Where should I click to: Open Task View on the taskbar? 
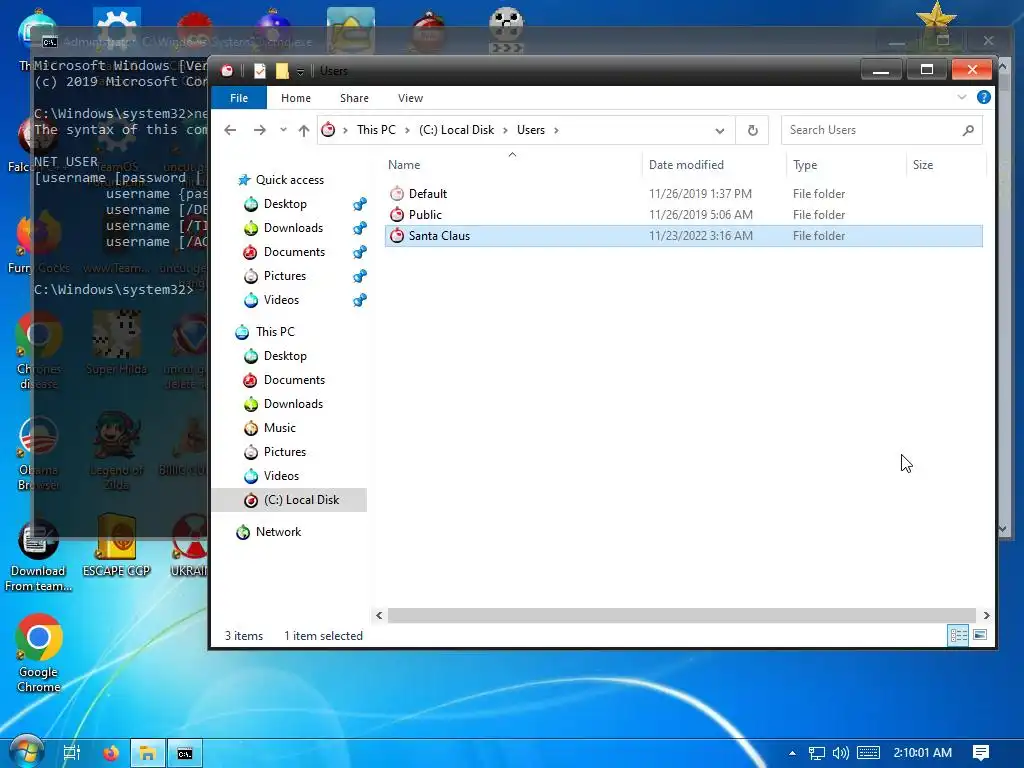pos(71,753)
